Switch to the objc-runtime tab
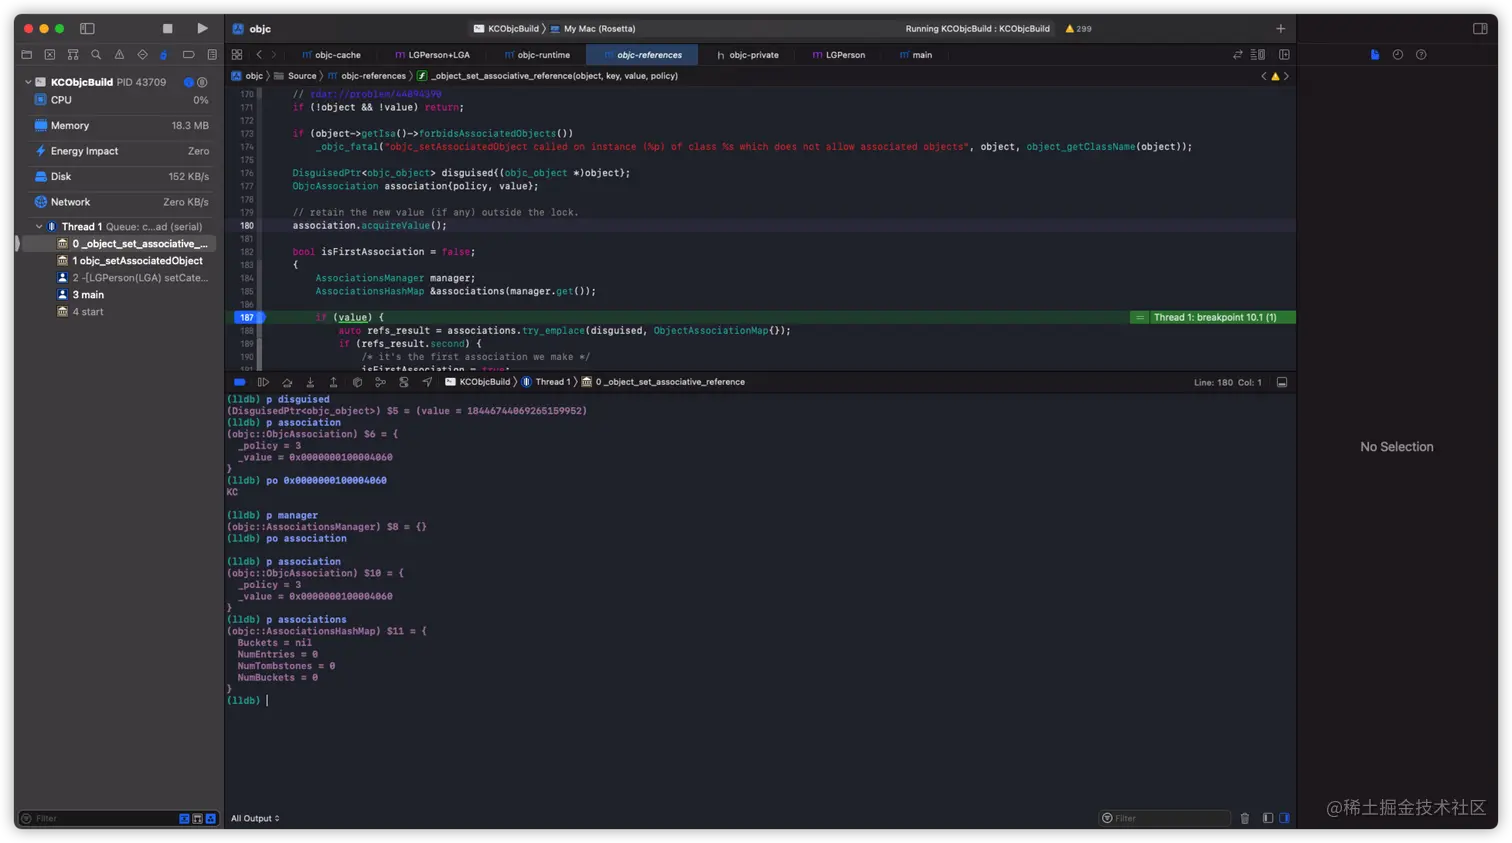The width and height of the screenshot is (1512, 843). coord(537,55)
